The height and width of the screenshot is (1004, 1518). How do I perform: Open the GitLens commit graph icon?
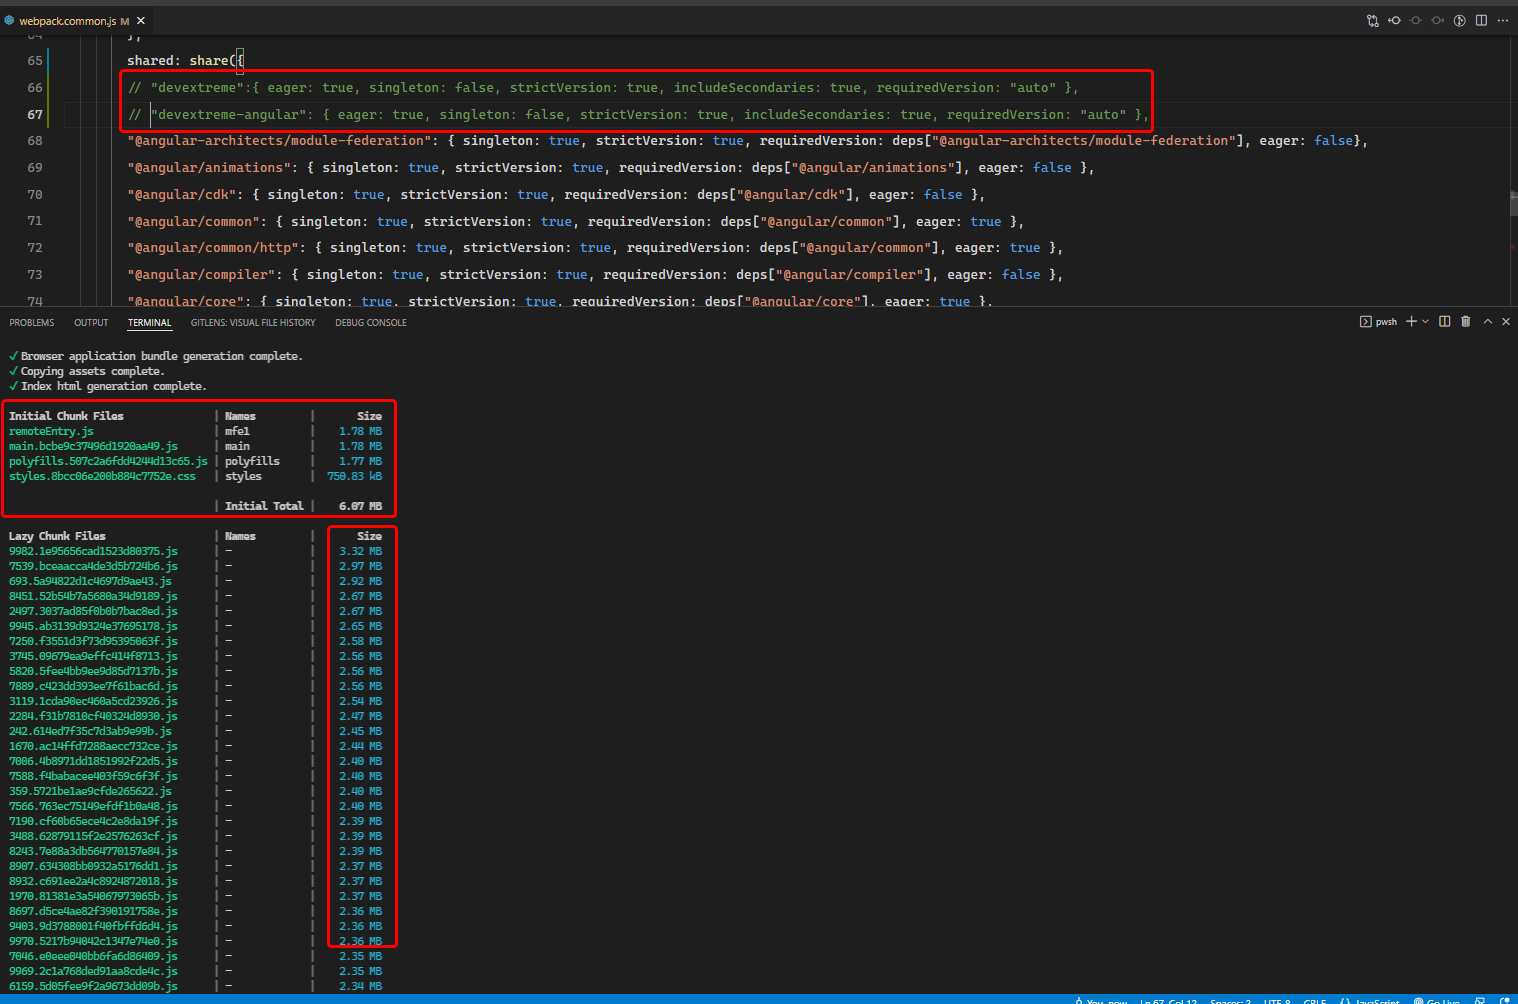coord(1372,20)
